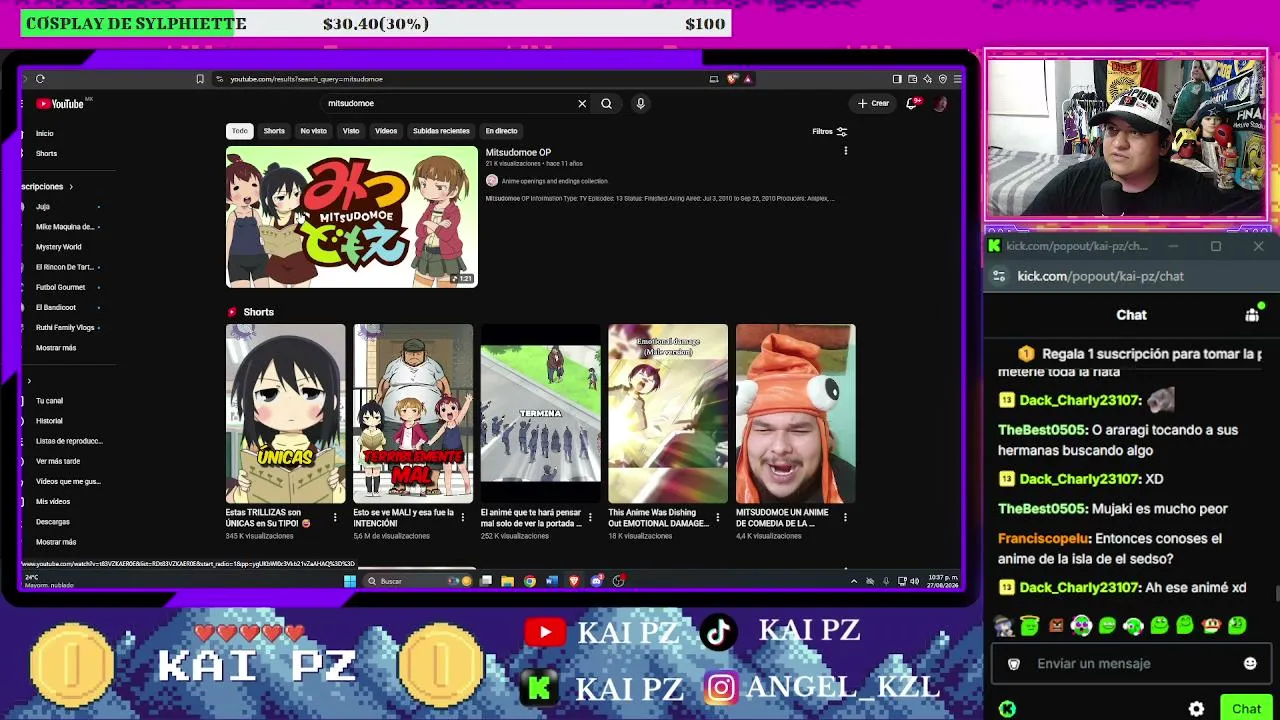
Task: Open options for MITSUDOMOE UN ANIME short
Action: click(845, 517)
